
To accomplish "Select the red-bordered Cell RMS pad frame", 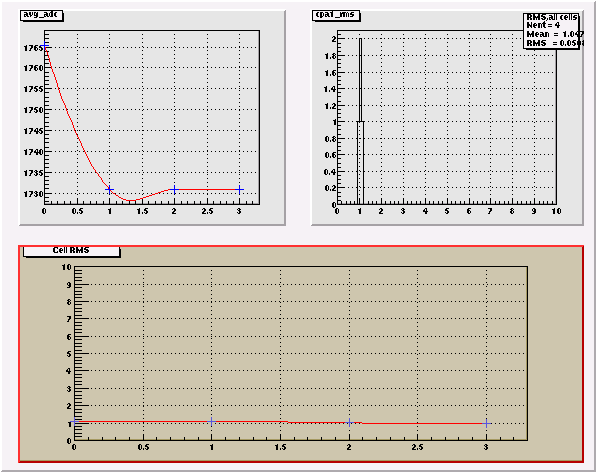I will (x=301, y=354).
